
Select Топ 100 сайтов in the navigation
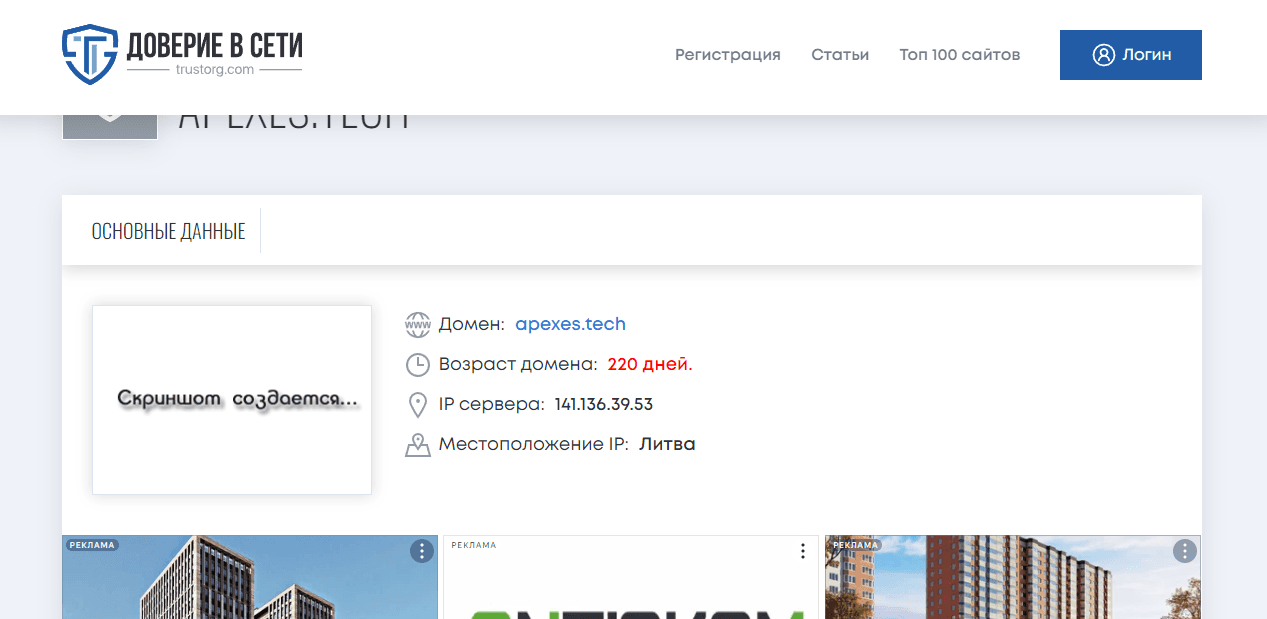[x=959, y=55]
